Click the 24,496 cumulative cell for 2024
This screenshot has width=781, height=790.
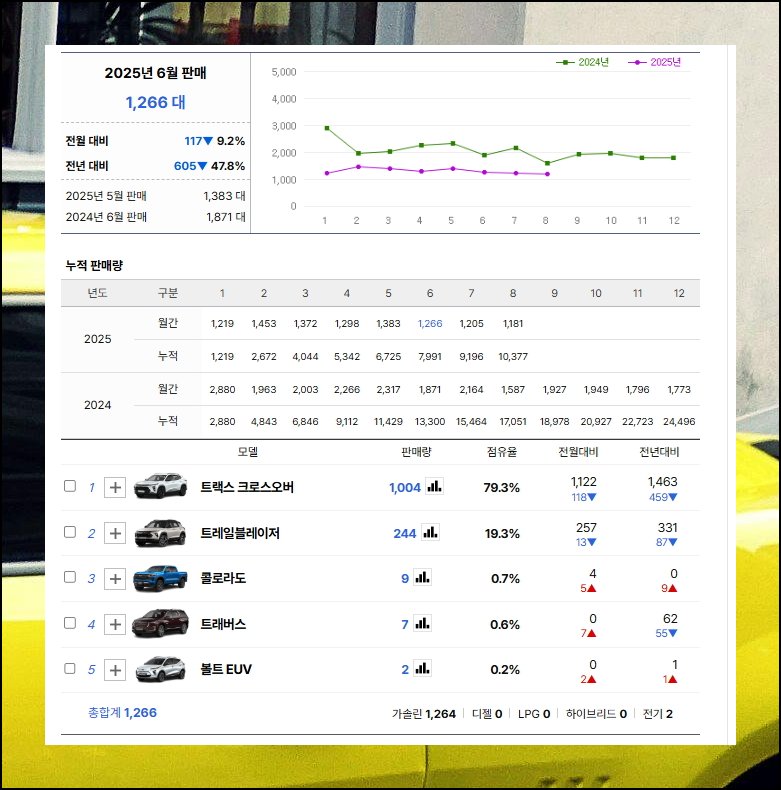pyautogui.click(x=679, y=422)
